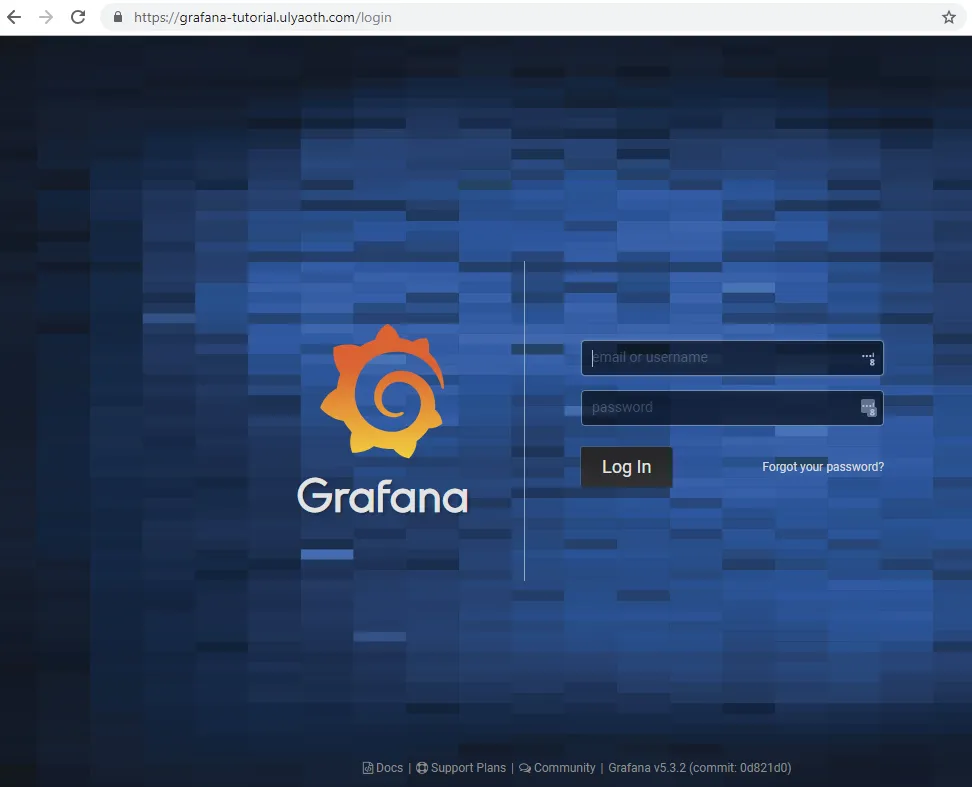Screen dimensions: 972x787
Task: Click the browser back arrow
Action: [14, 17]
